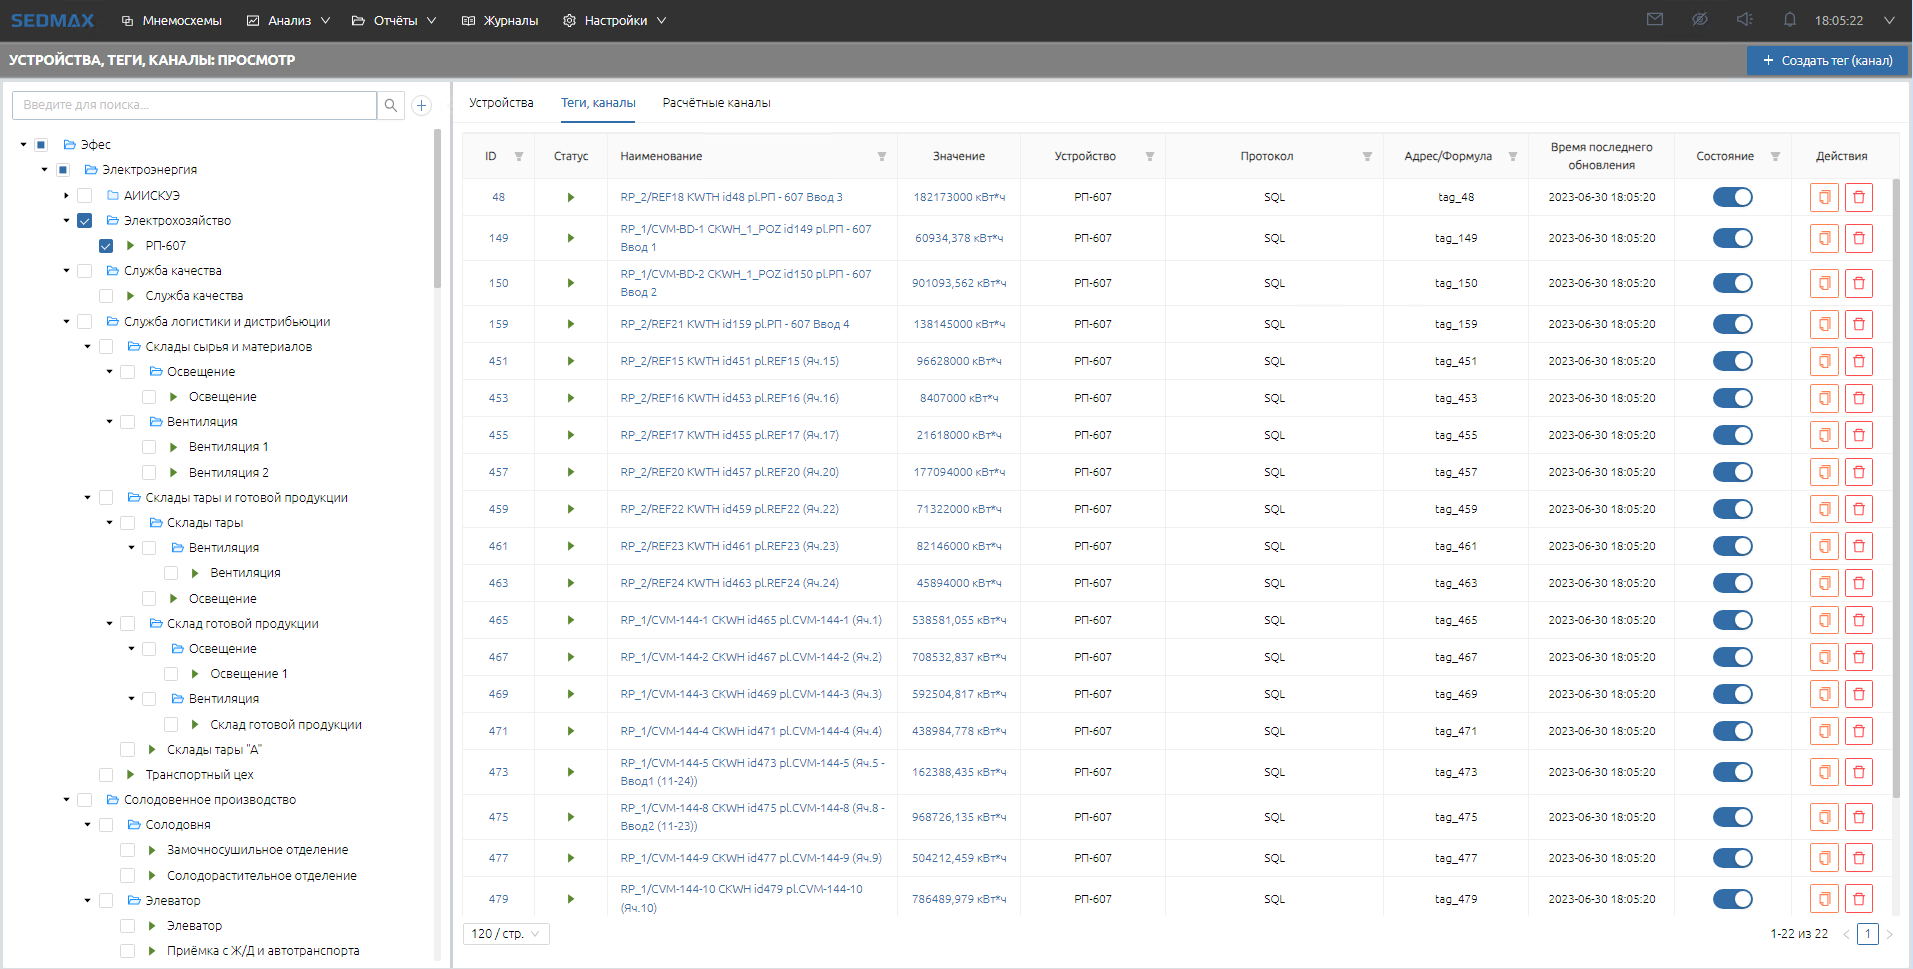Click the tree search input field
This screenshot has width=1913, height=969.
coord(195,105)
